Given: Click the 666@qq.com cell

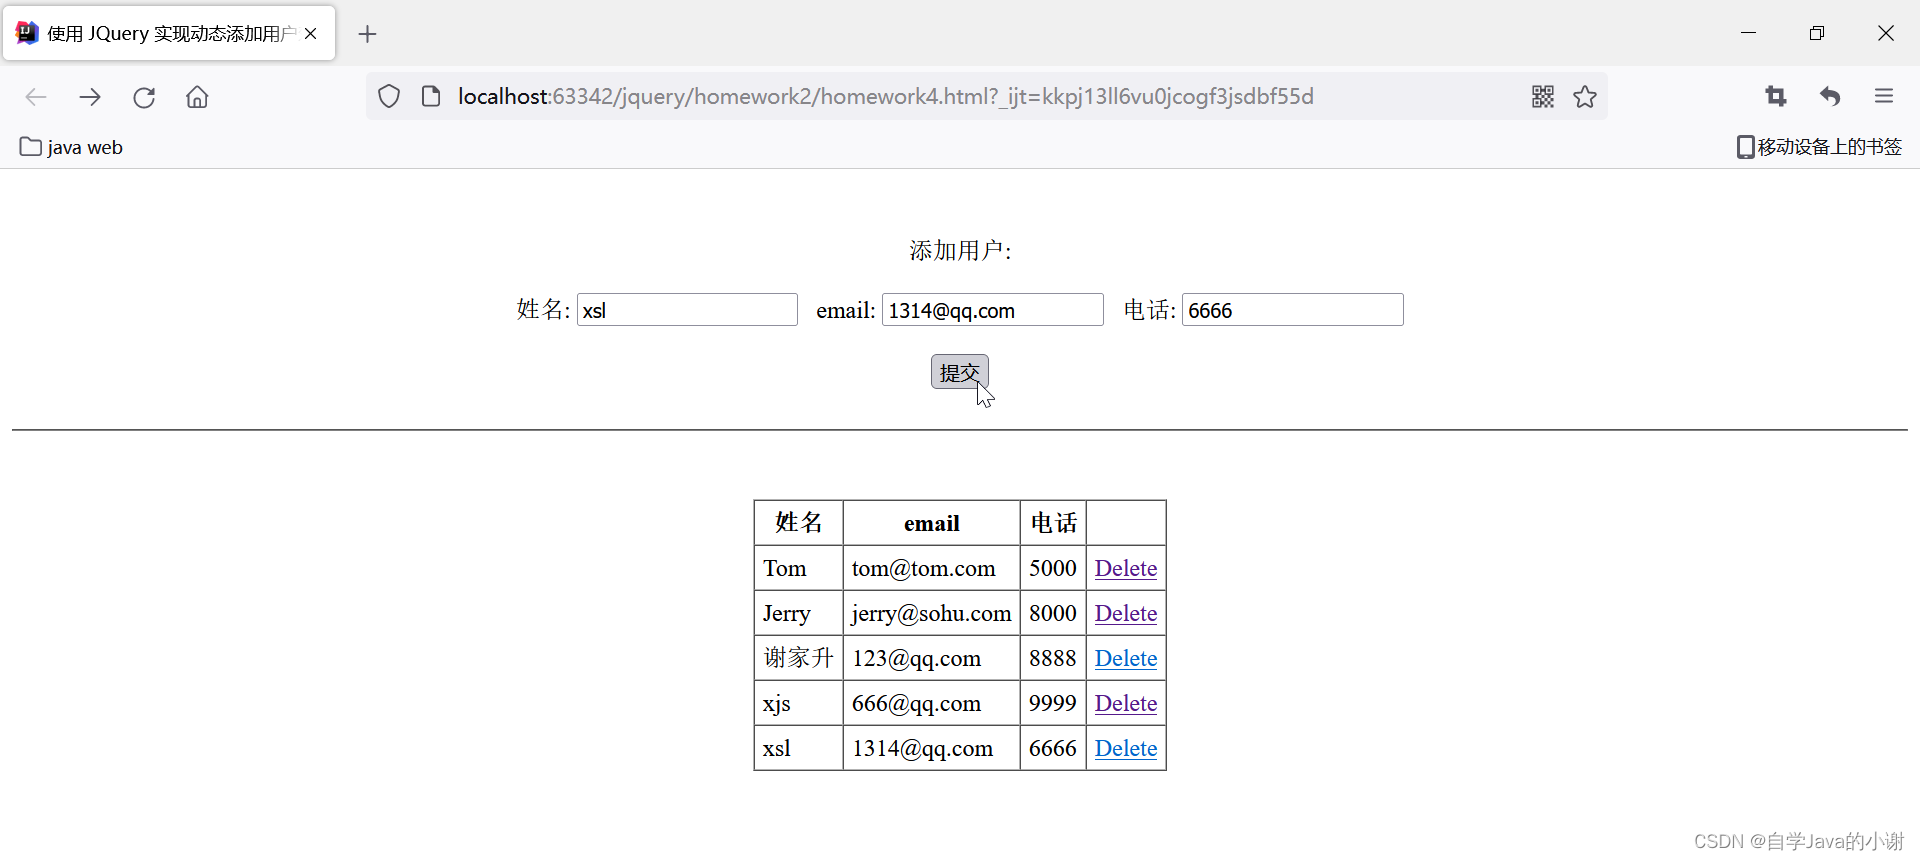Looking at the screenshot, I should pyautogui.click(x=931, y=703).
